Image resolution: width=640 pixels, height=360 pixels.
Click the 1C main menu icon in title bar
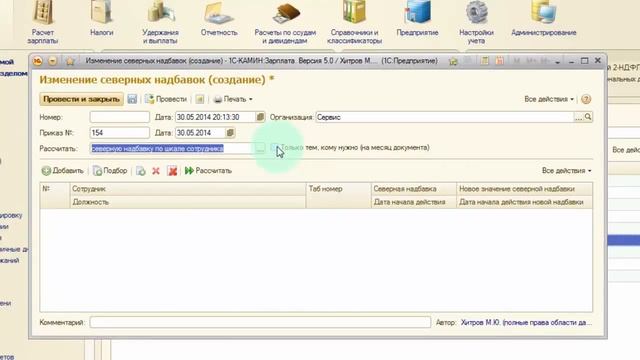(x=38, y=61)
